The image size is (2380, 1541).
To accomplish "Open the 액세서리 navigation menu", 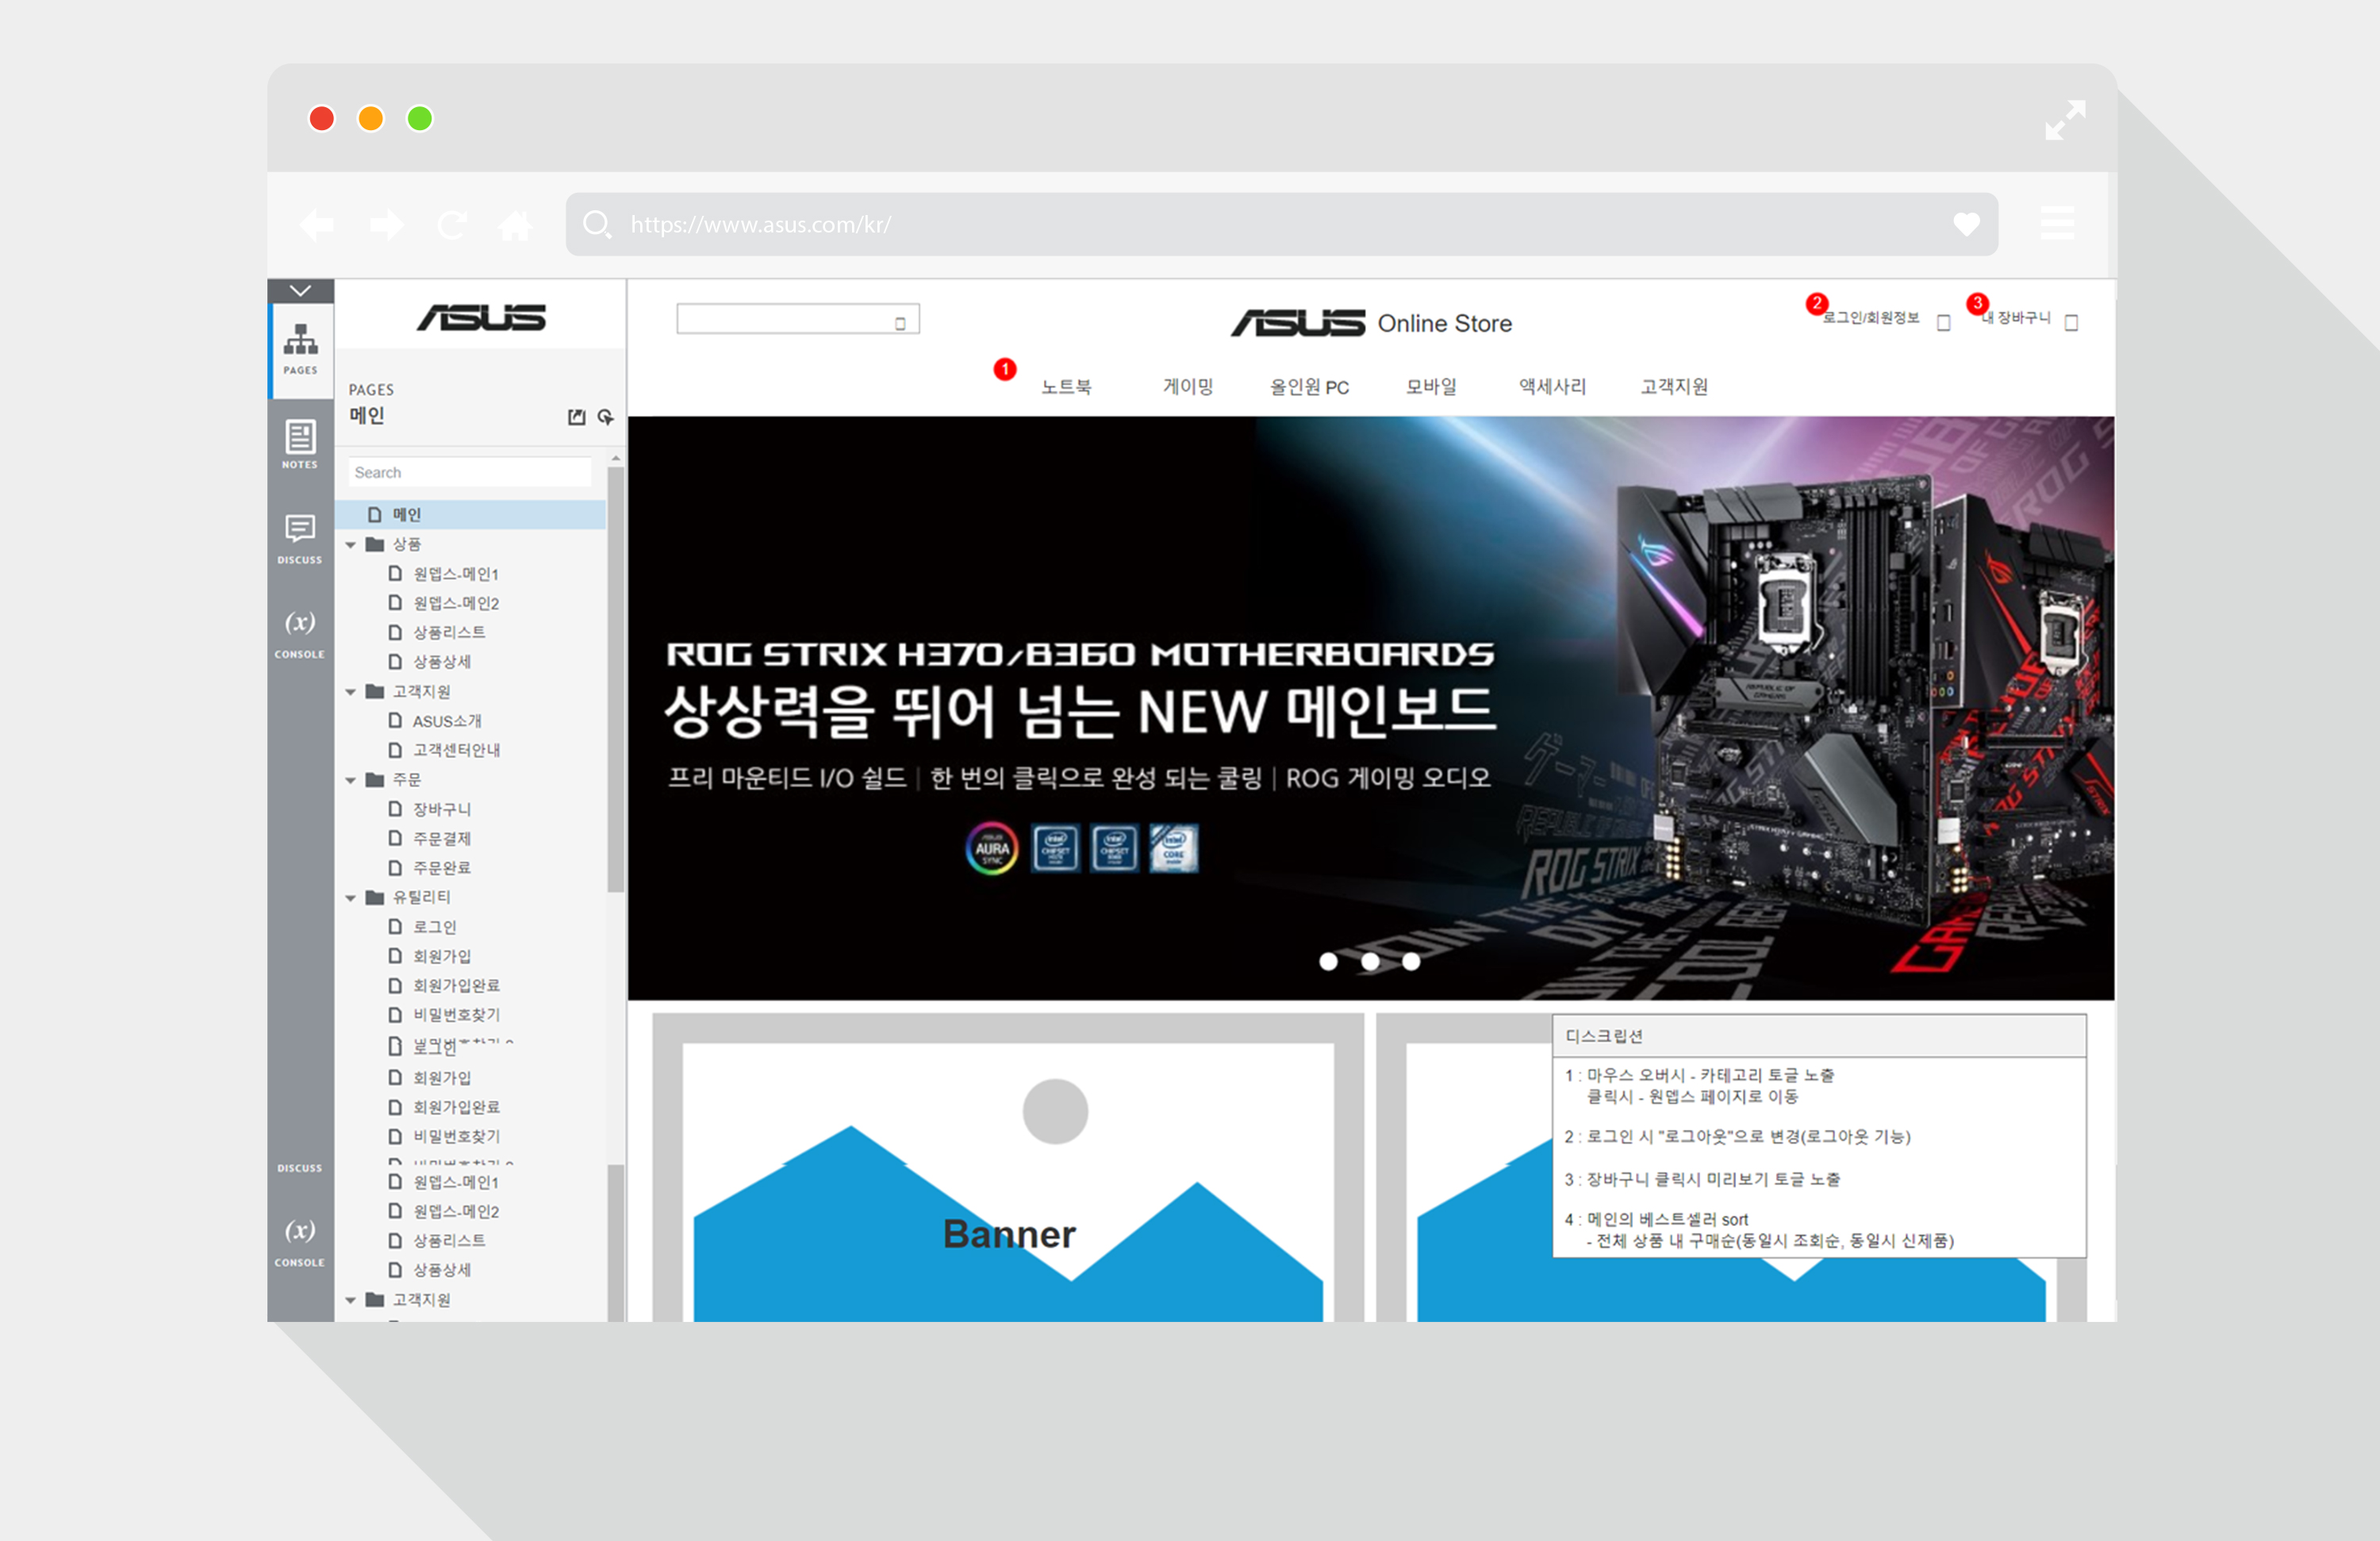I will (x=1552, y=387).
